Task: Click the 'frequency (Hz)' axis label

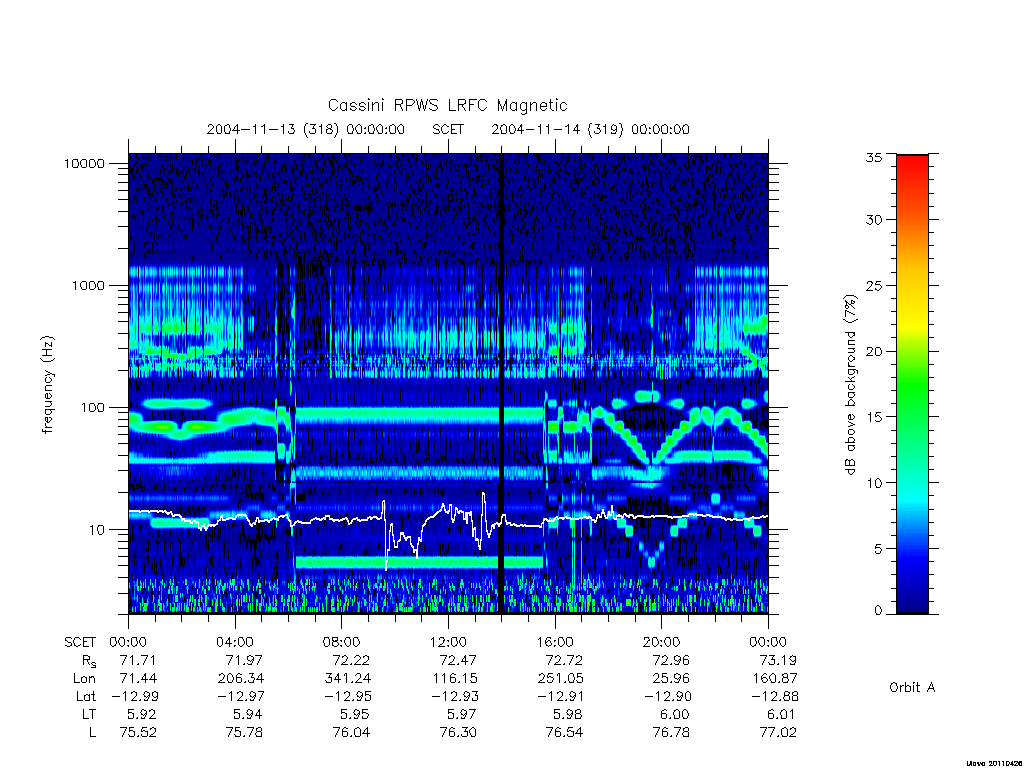Action: 47,385
